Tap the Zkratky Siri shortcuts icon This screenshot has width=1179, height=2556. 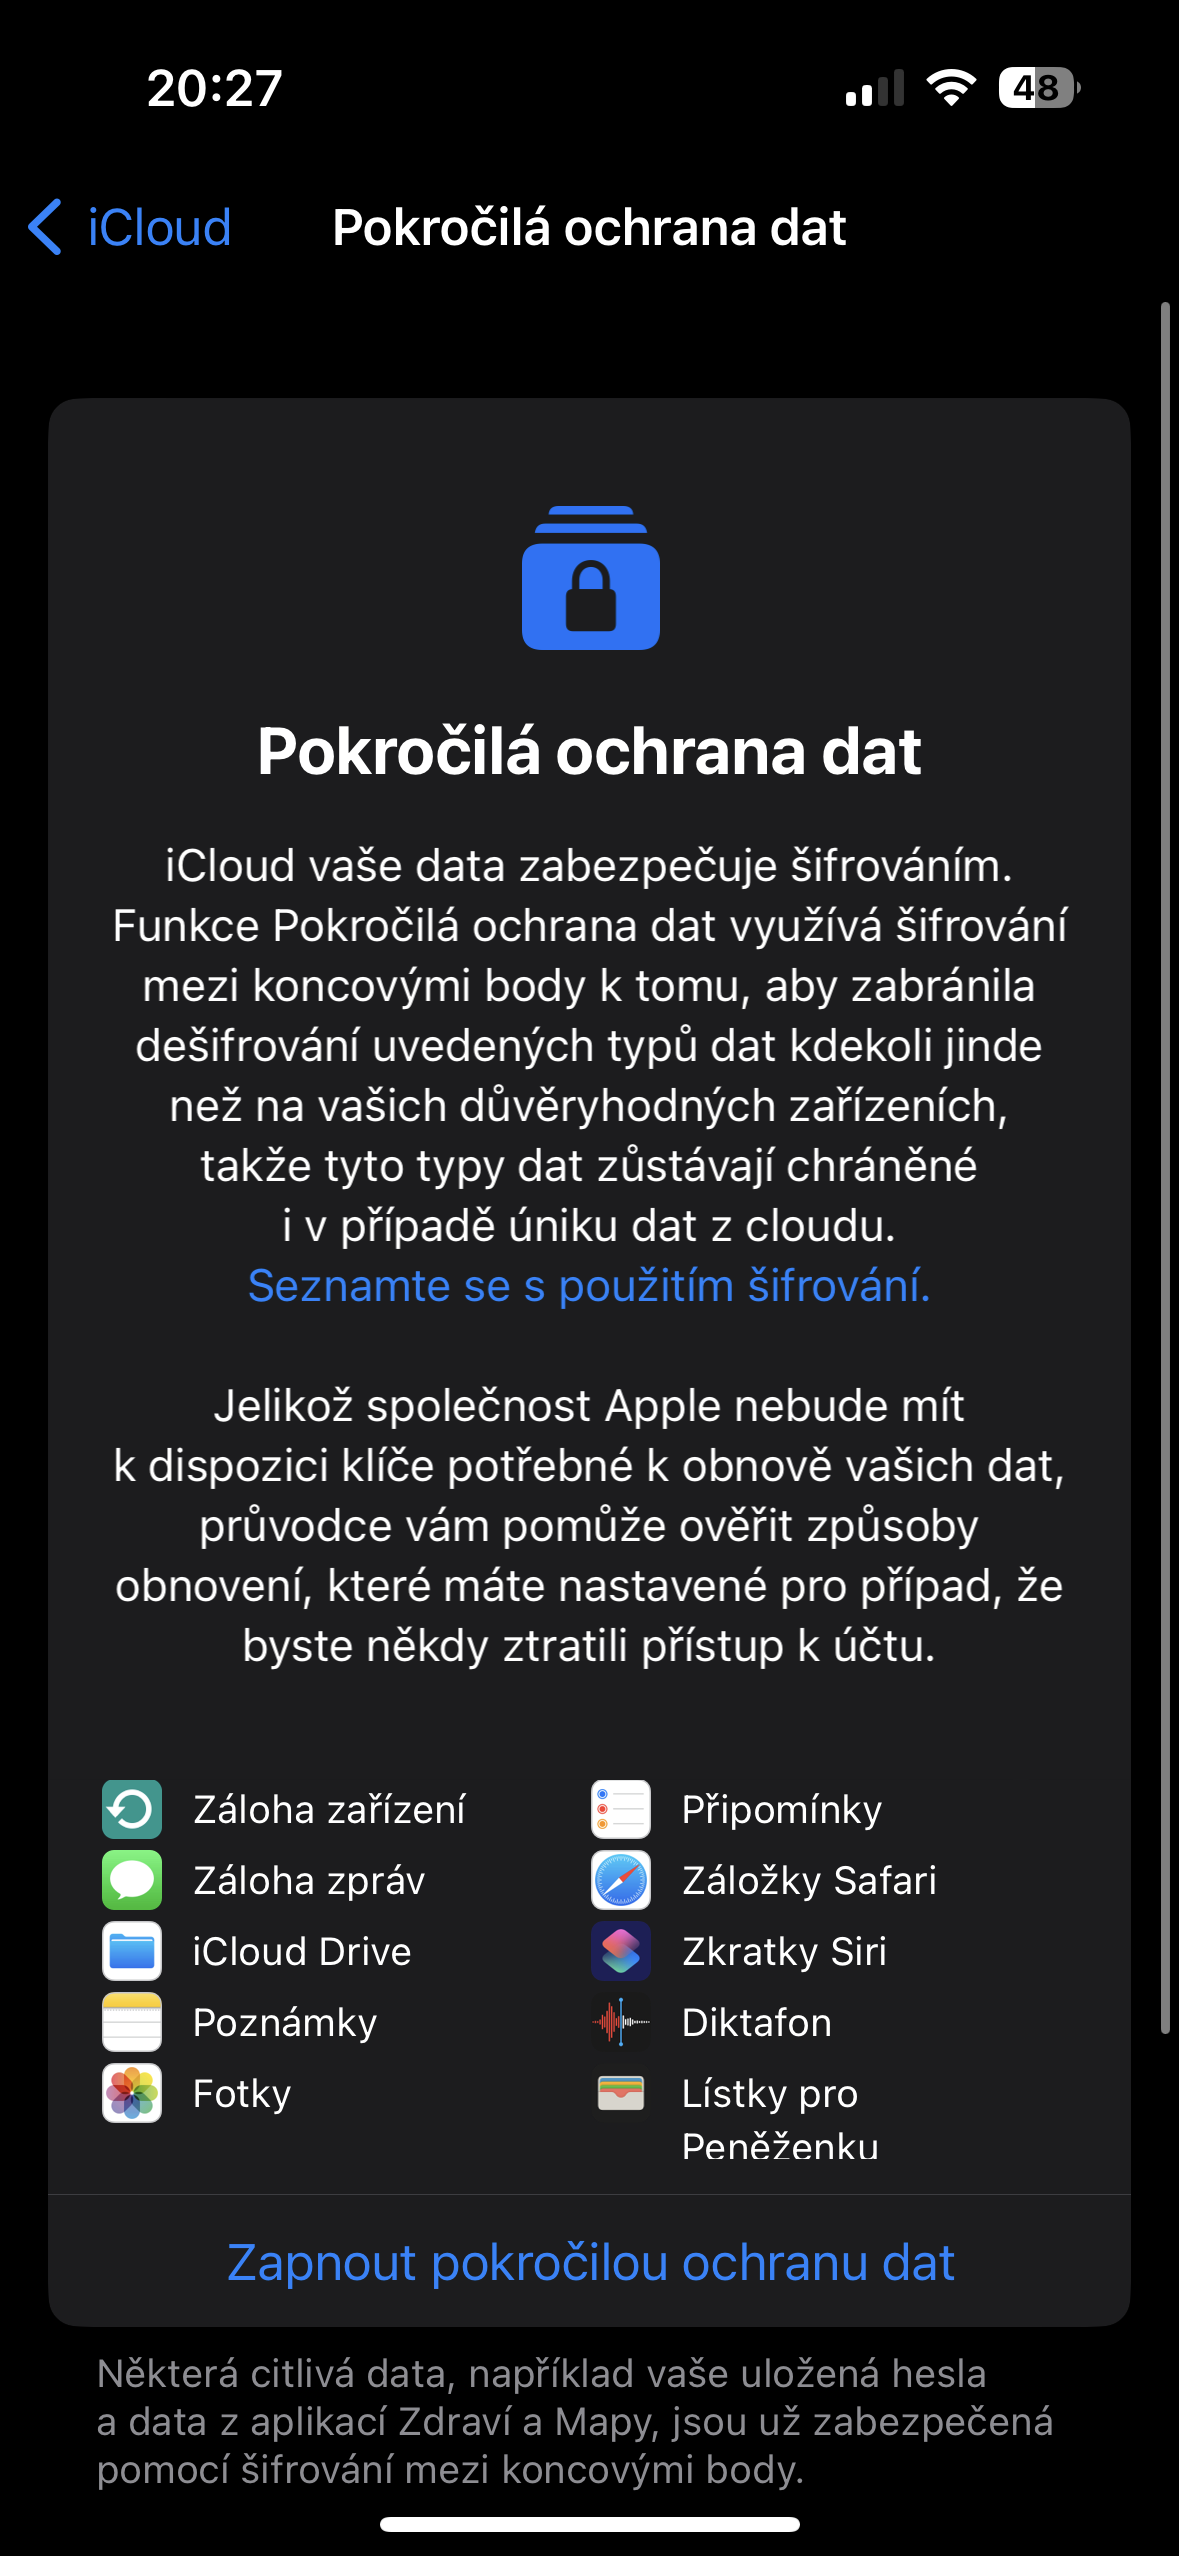click(x=621, y=1951)
